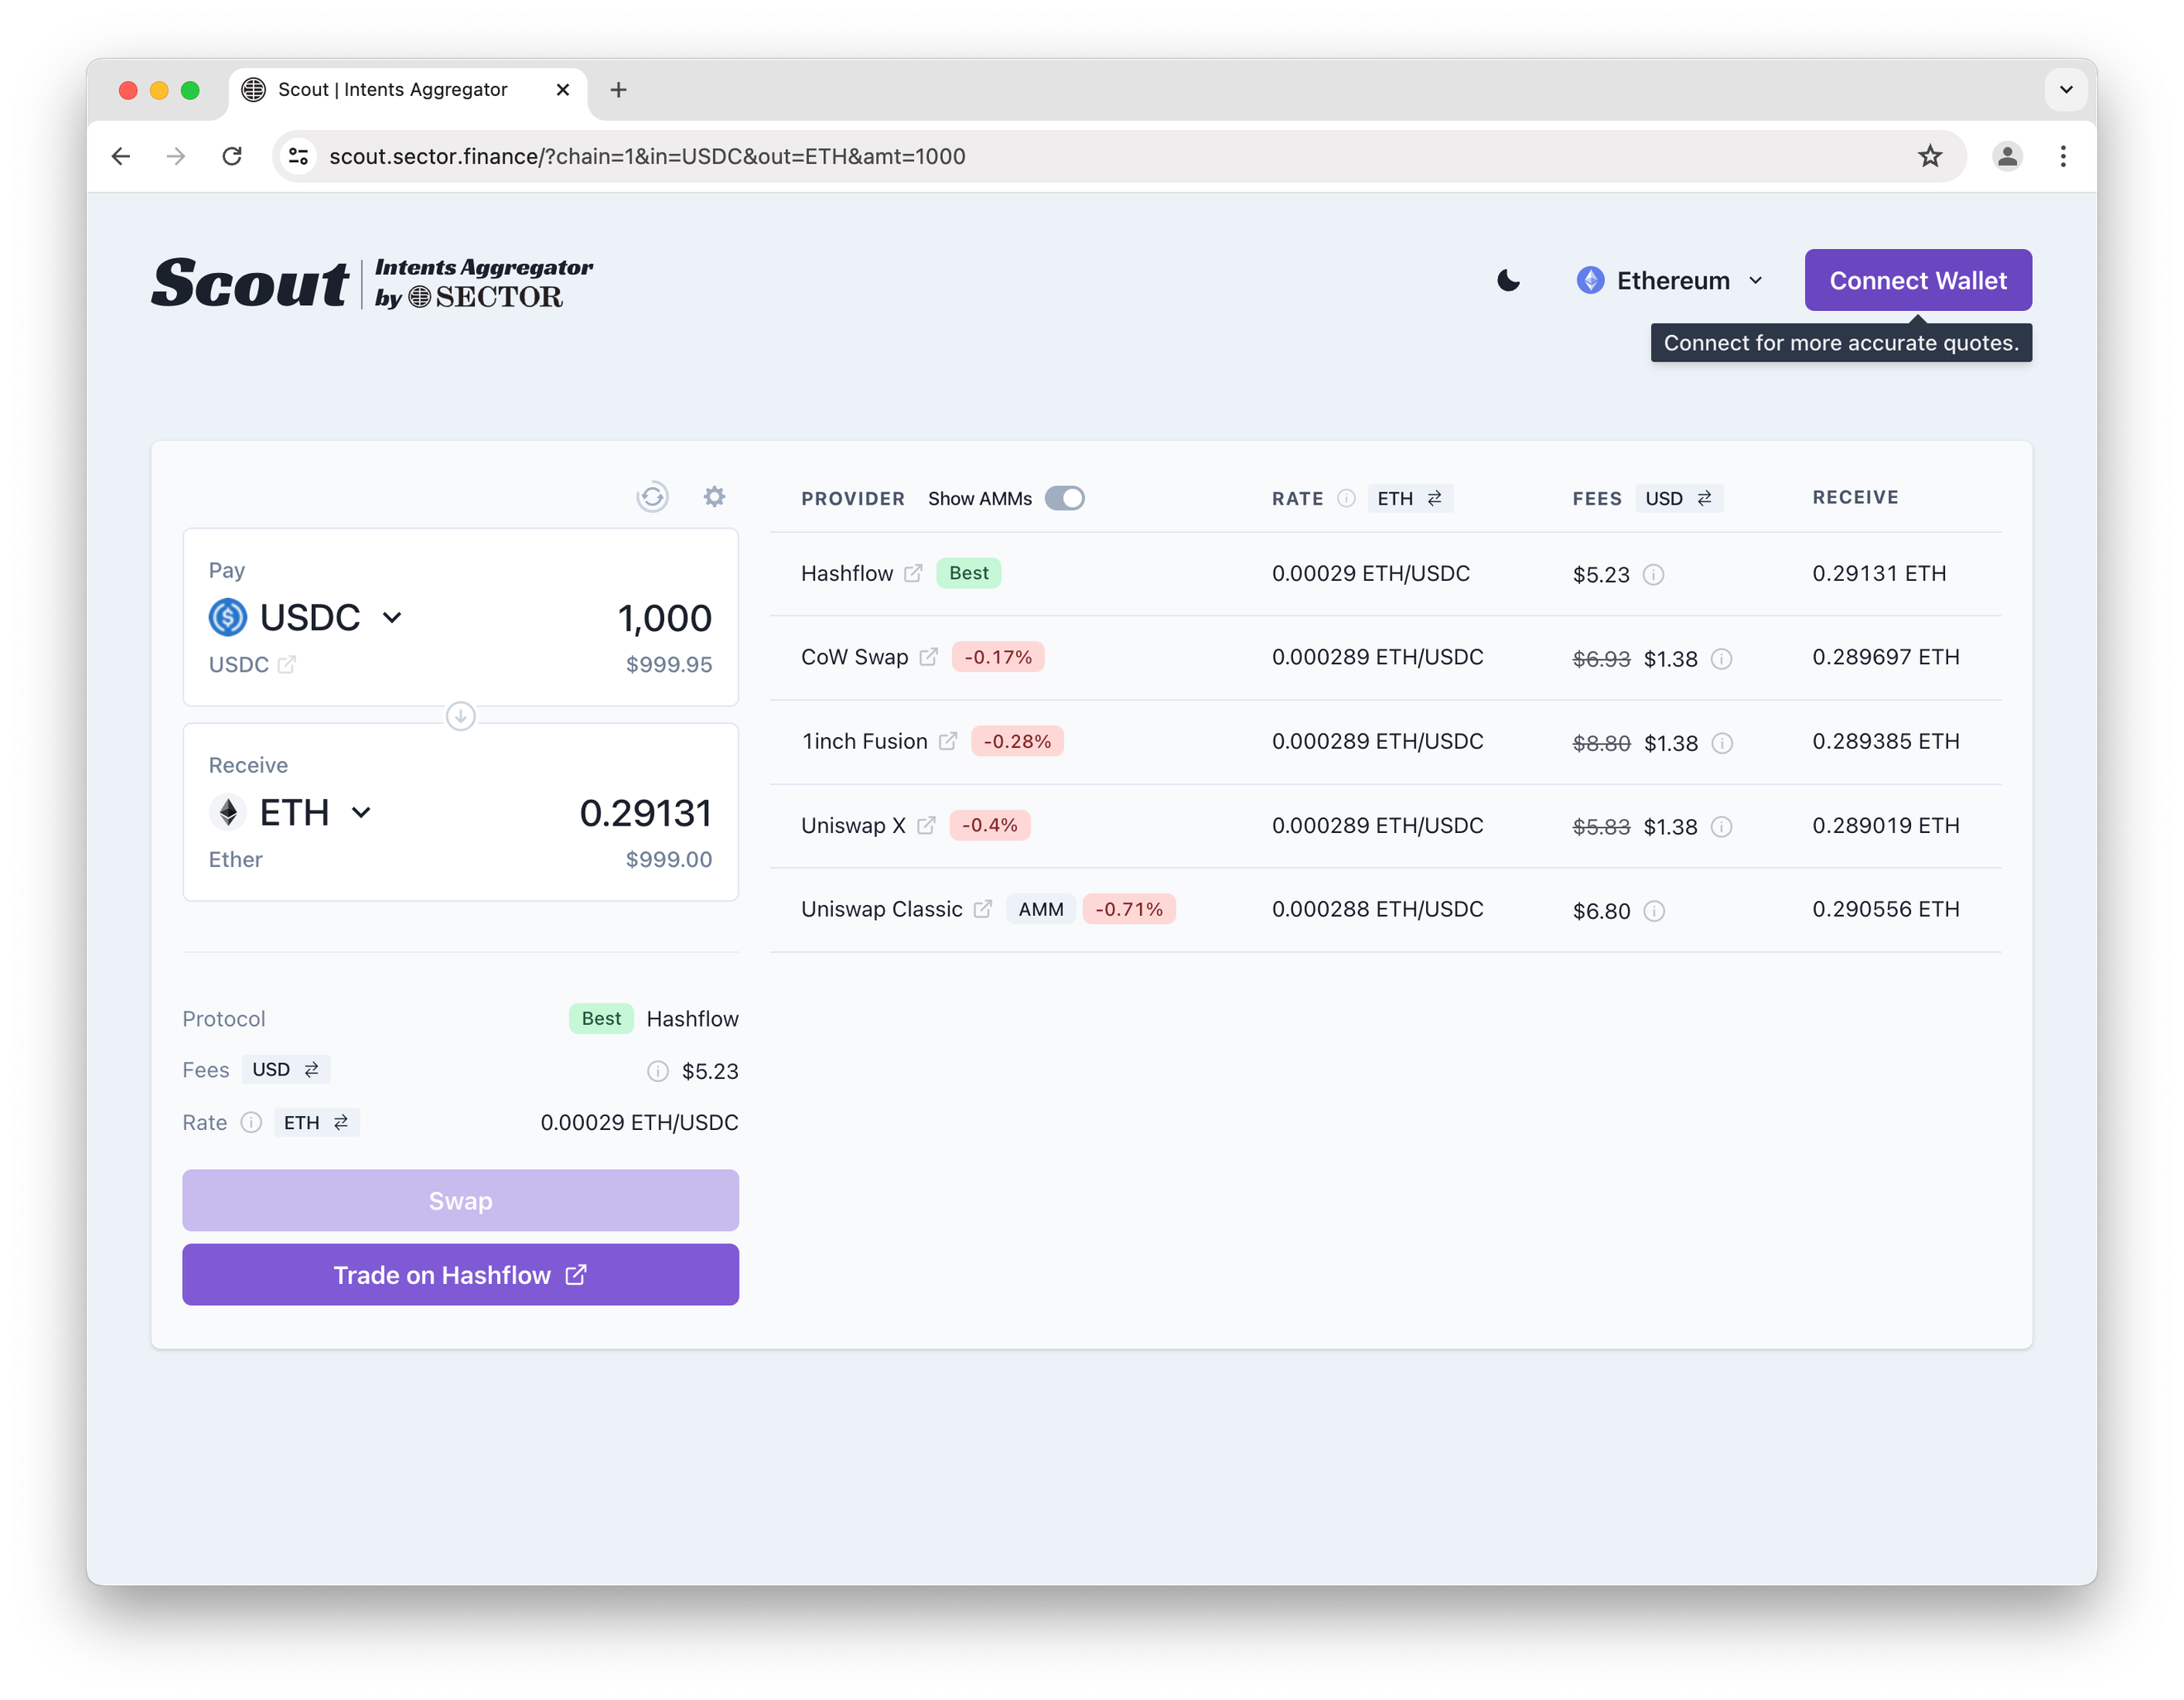The height and width of the screenshot is (1700, 2184).
Task: Click the Rate header info icon
Action: (1346, 498)
